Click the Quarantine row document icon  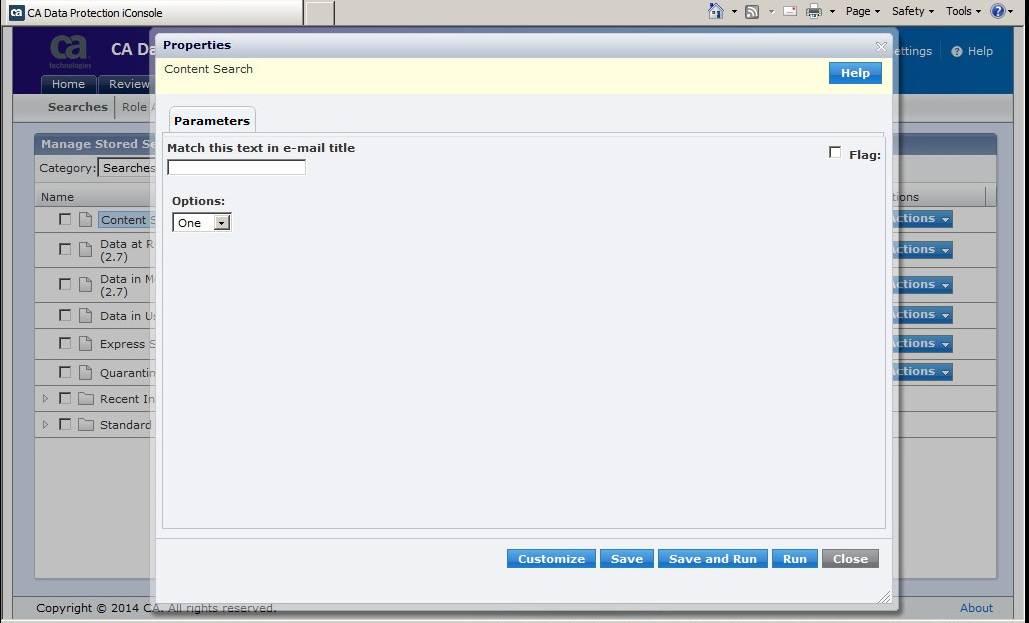coord(85,372)
